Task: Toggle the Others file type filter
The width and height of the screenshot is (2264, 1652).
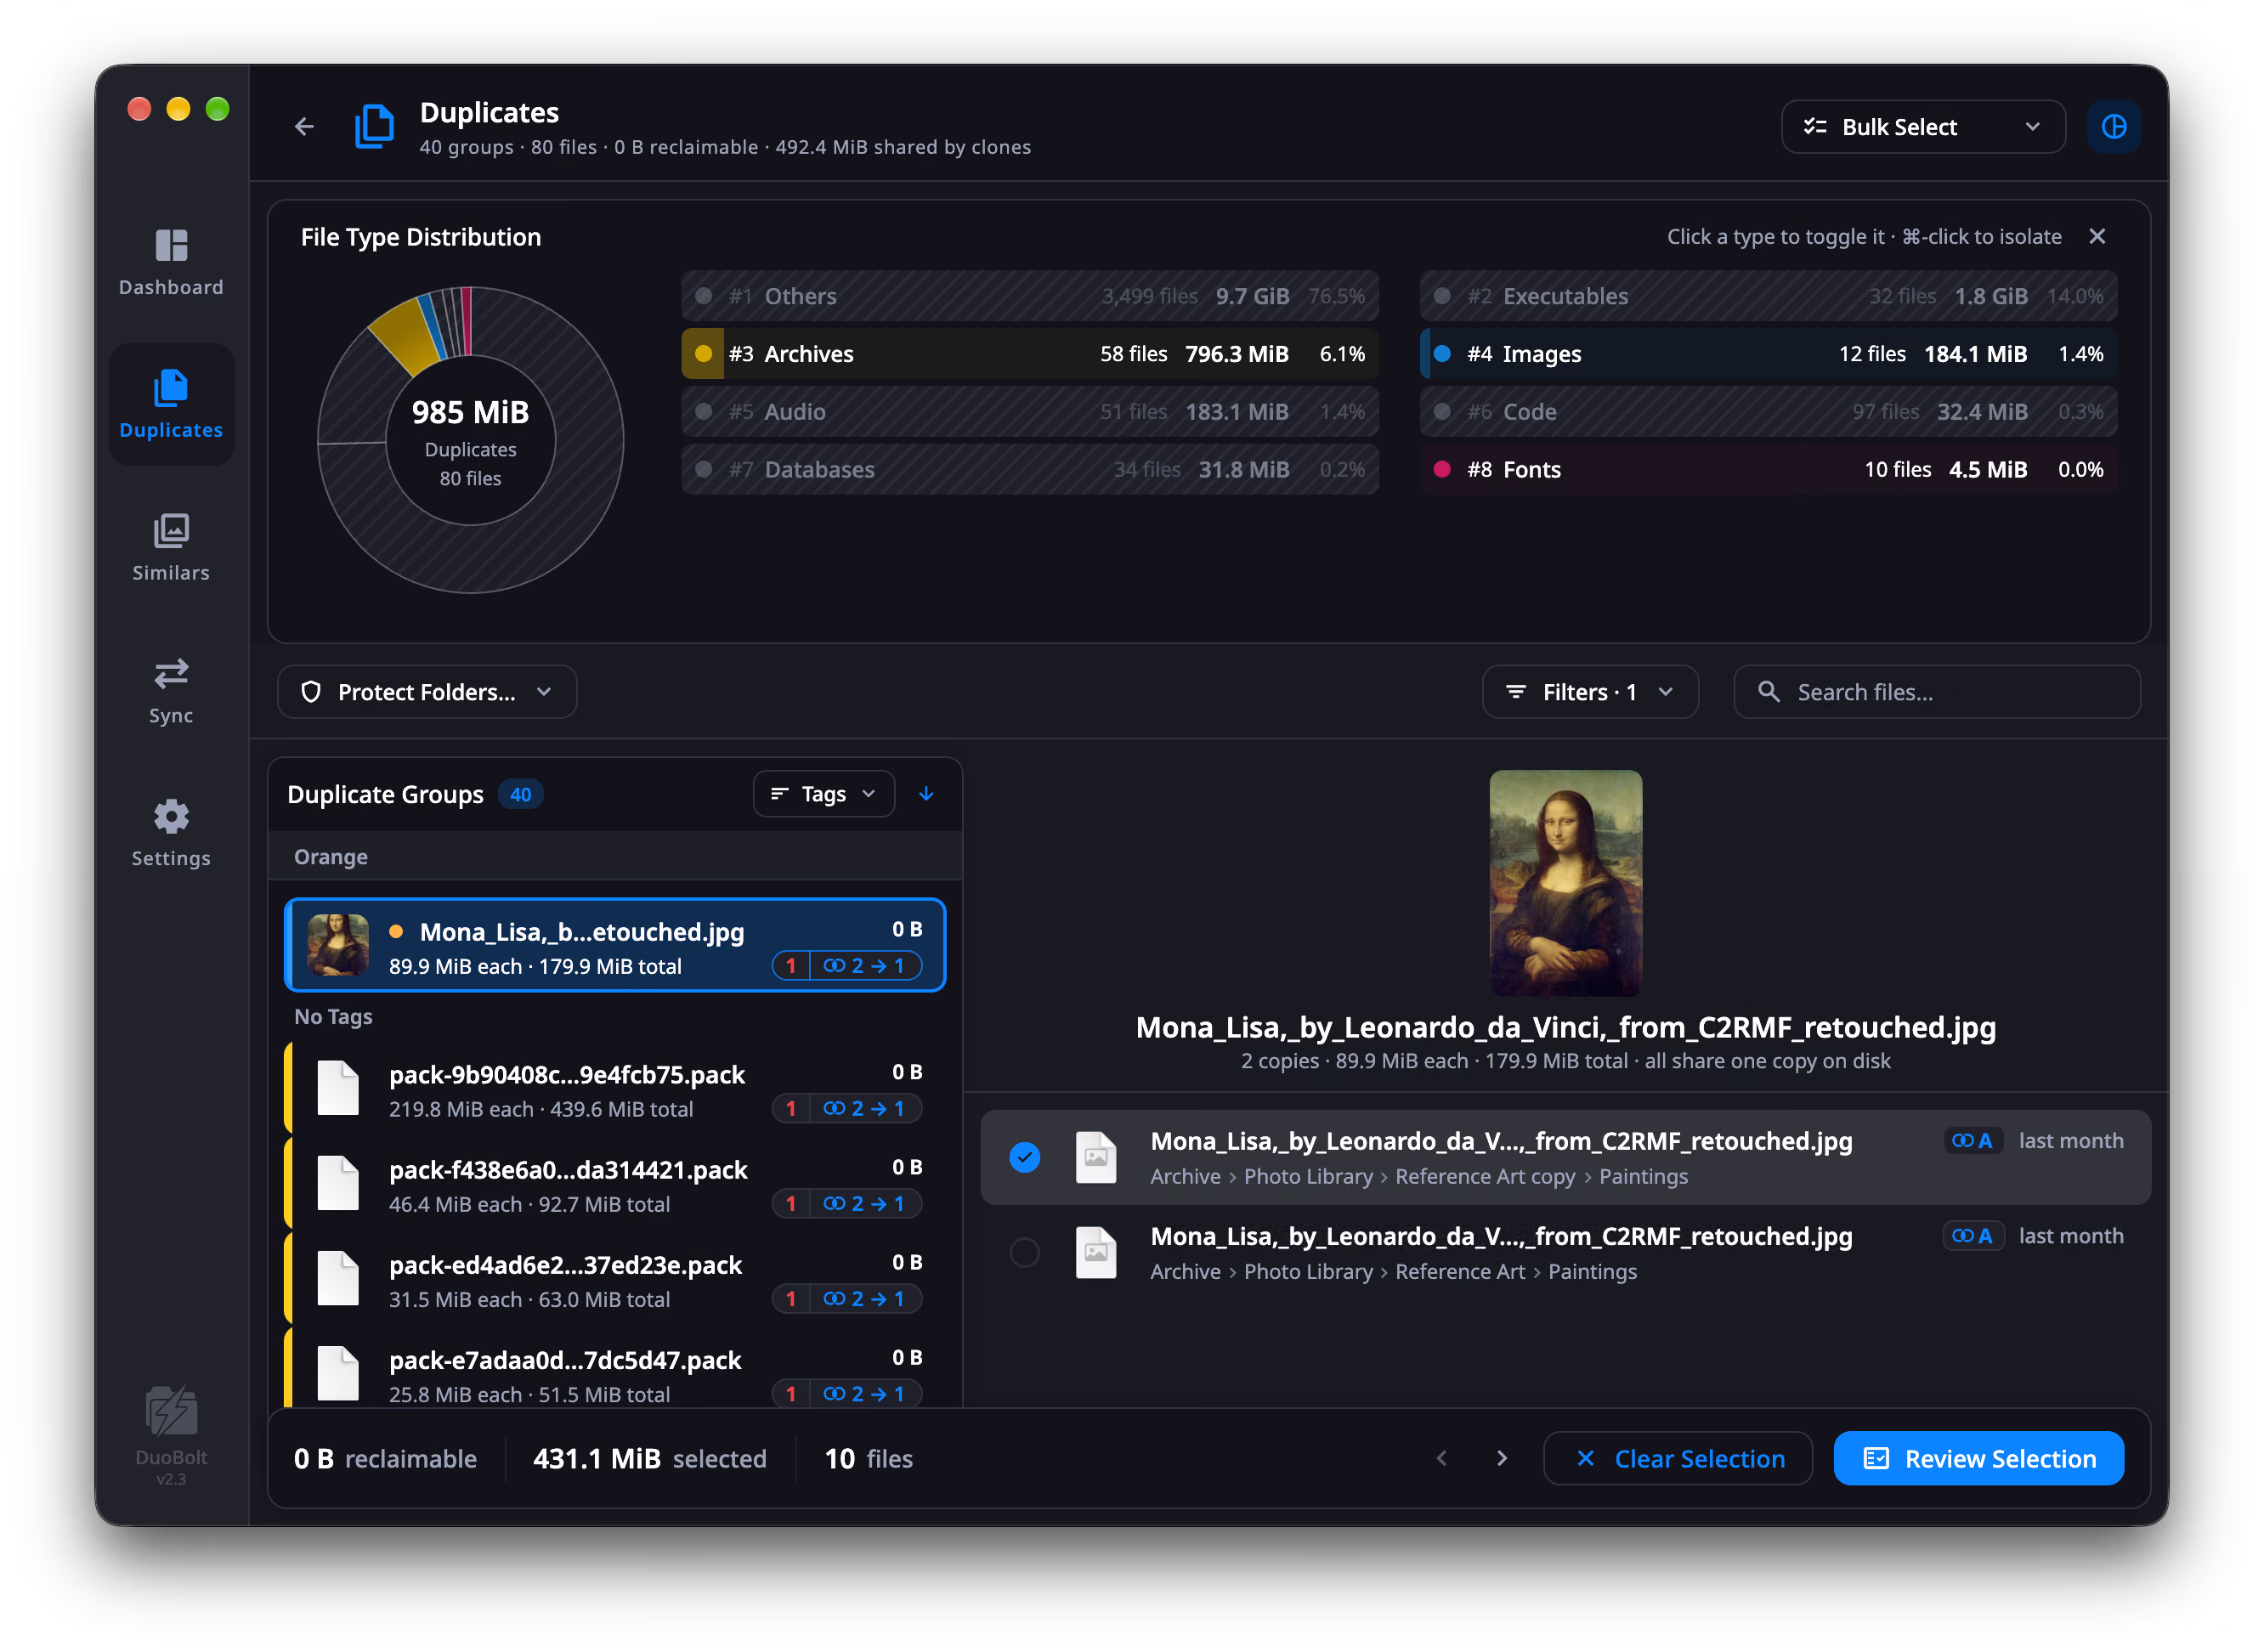Action: (x=1030, y=296)
